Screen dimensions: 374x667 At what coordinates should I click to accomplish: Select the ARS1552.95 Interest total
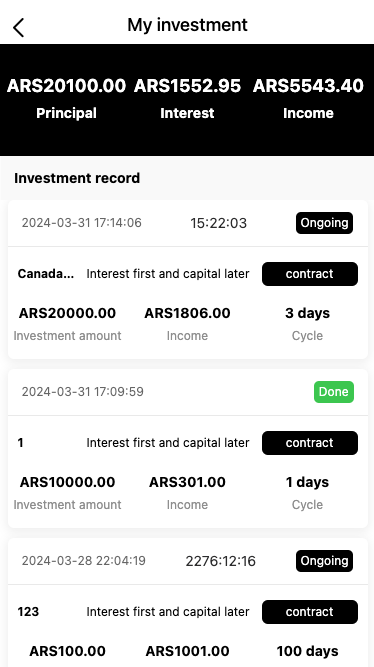pos(187,86)
